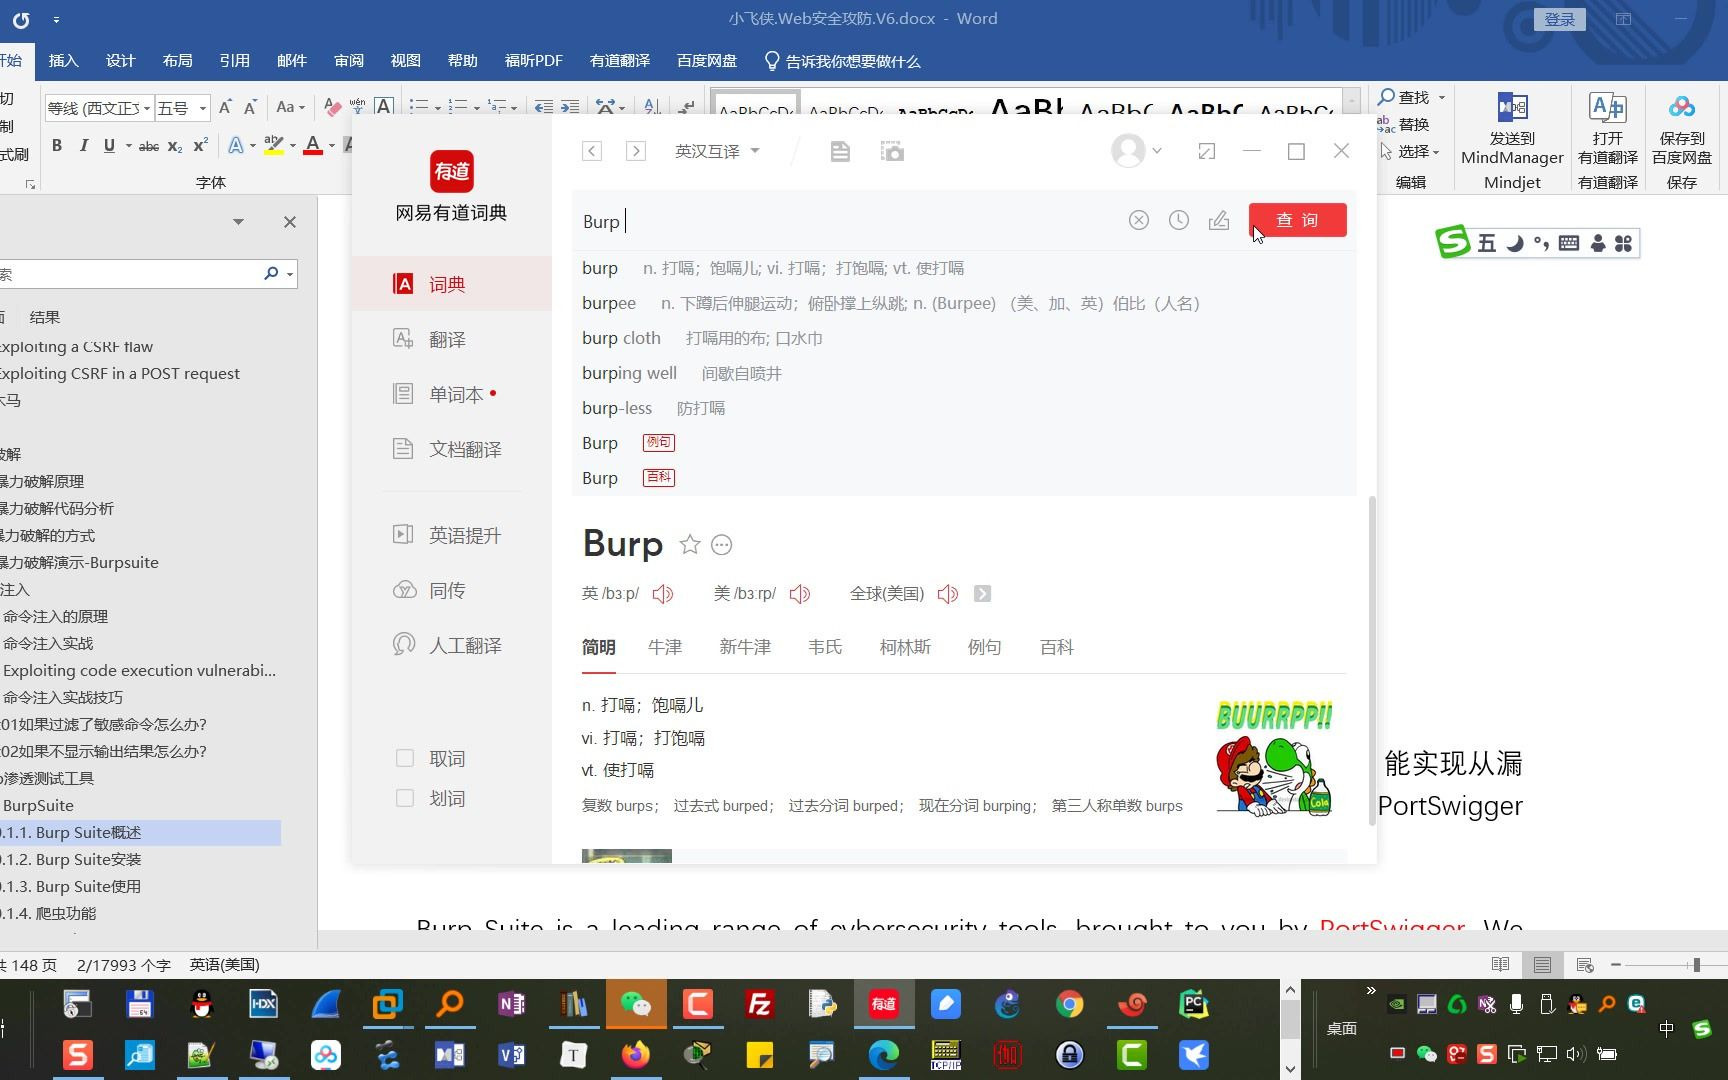Select 翻译 in Youdao sidebar

coord(452,339)
